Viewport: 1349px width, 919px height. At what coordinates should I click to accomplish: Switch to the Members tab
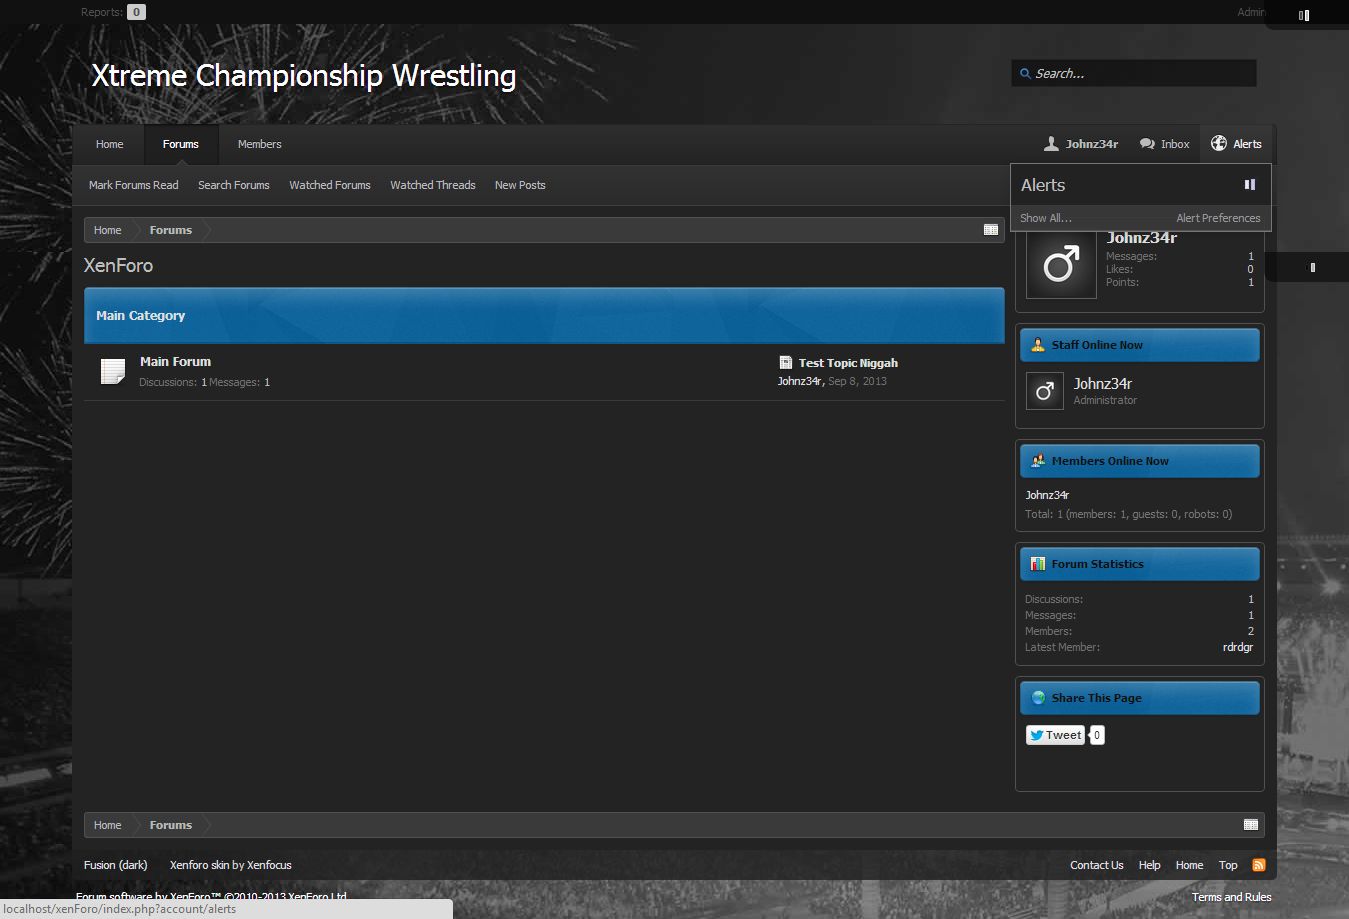259,144
